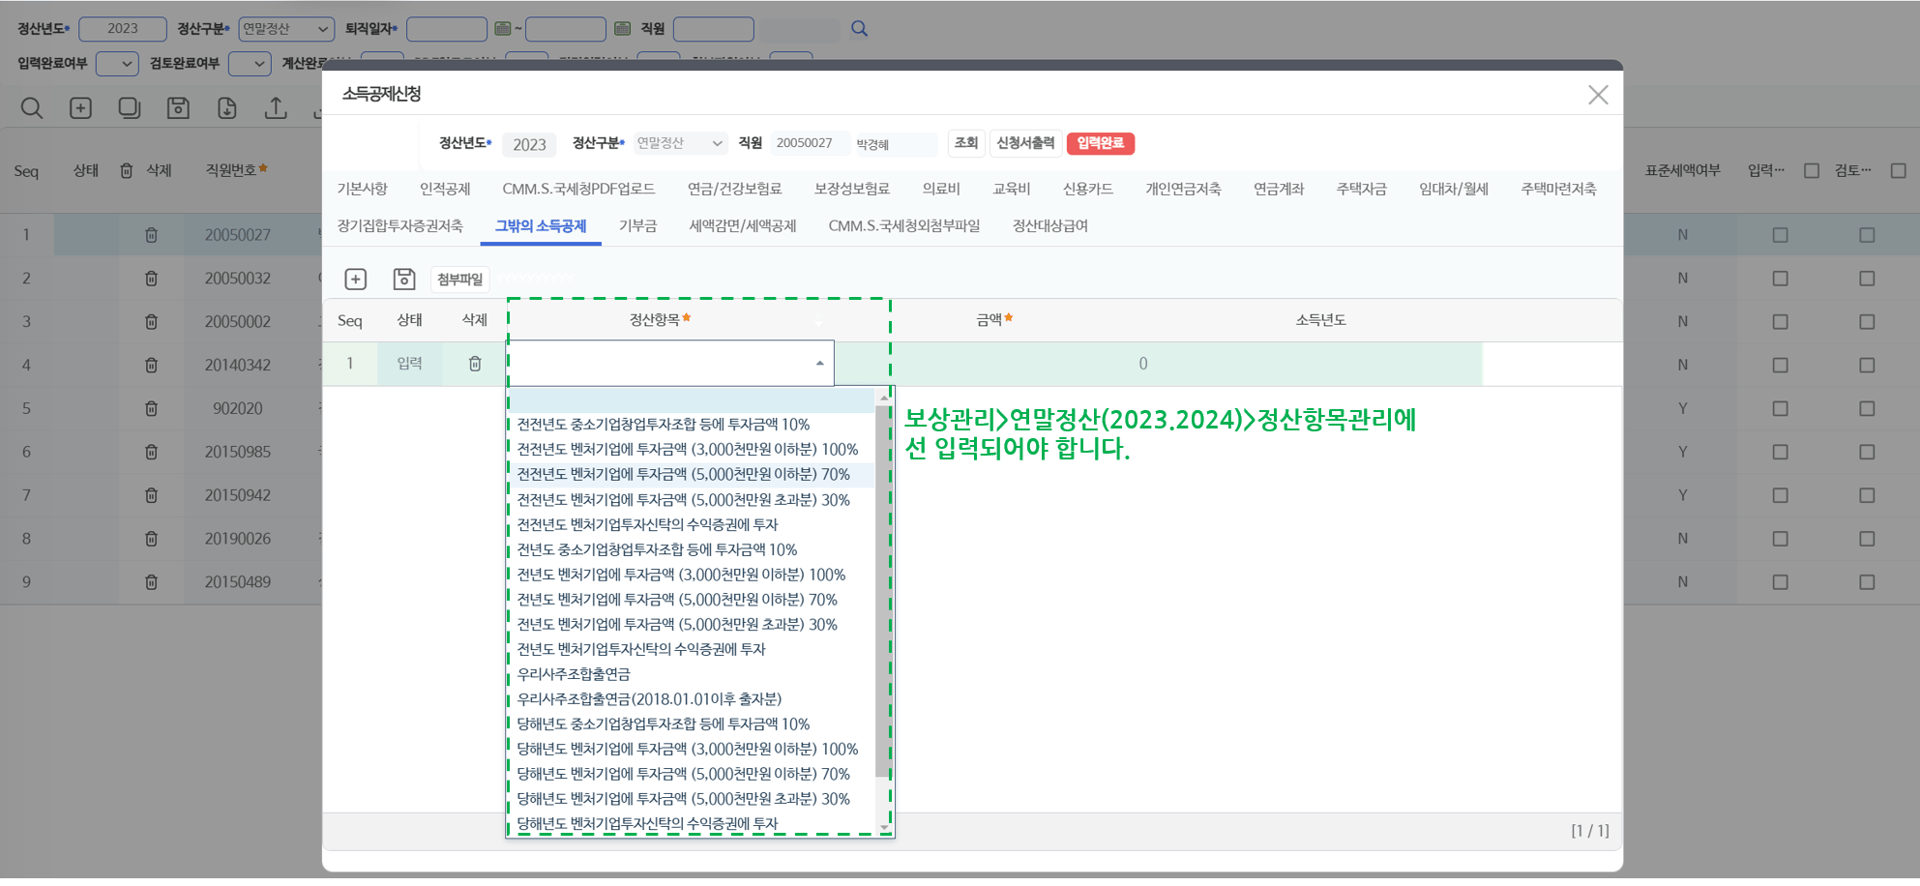The height and width of the screenshot is (886, 1920).
Task: Delete background row for employee 20150985
Action: click(x=151, y=452)
